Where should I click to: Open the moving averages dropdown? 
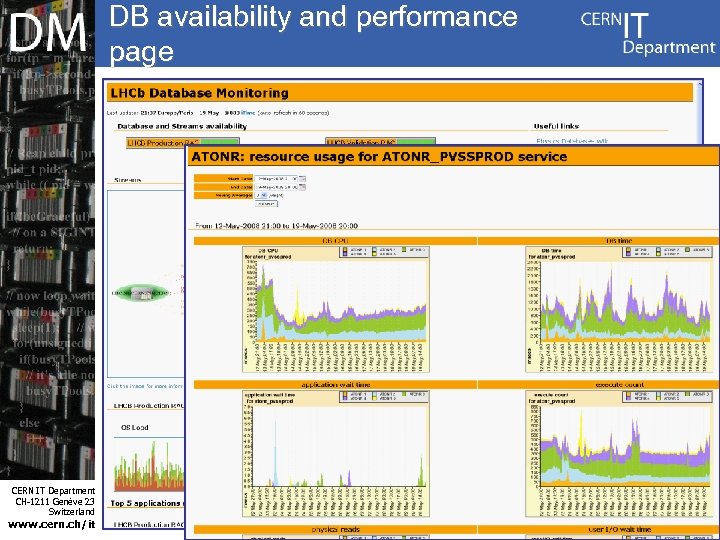(x=261, y=195)
